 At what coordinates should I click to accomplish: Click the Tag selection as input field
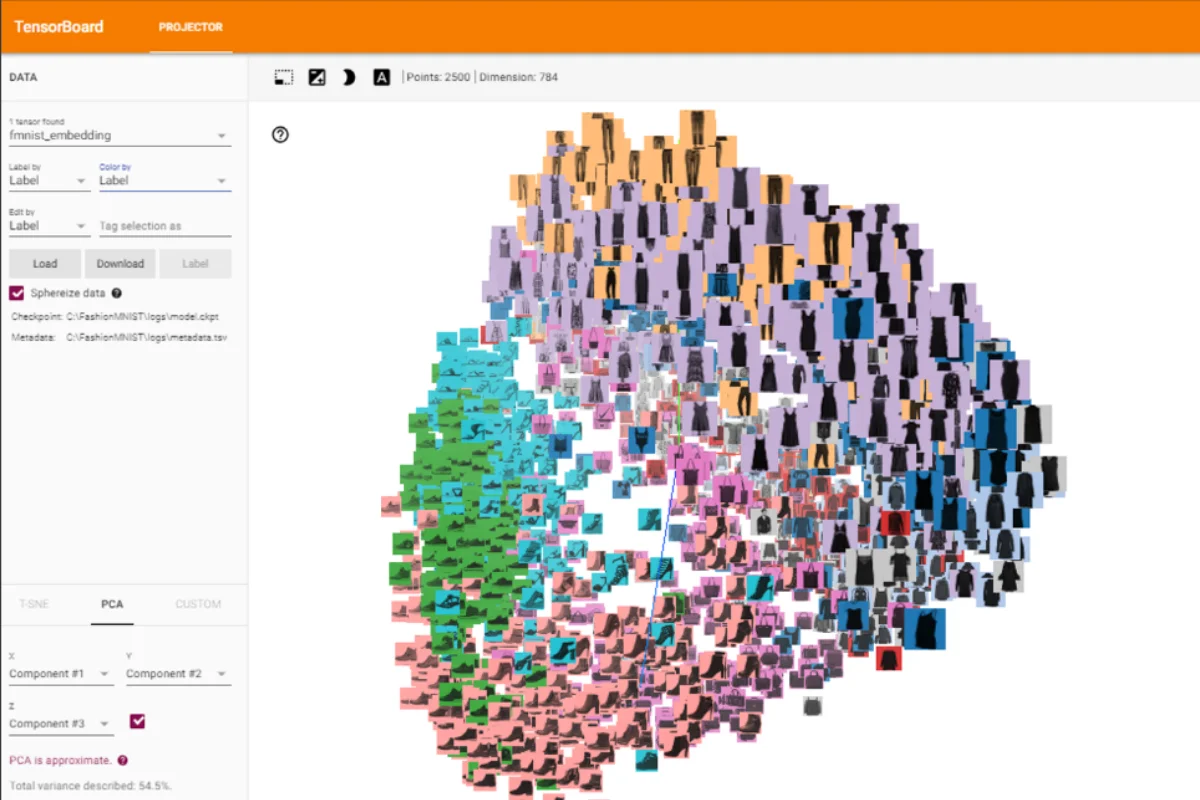[163, 226]
